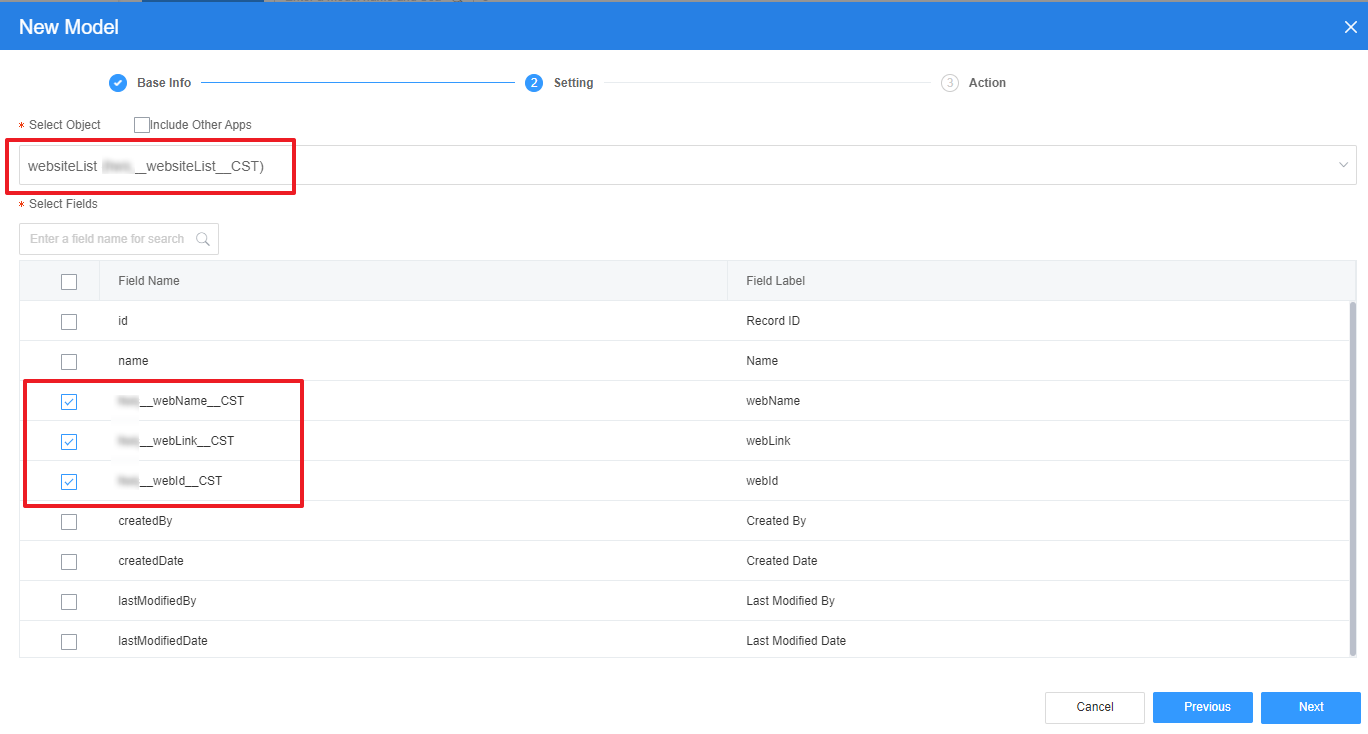Uncheck the webLink__CST field checkbox
The width and height of the screenshot is (1368, 734).
69,442
